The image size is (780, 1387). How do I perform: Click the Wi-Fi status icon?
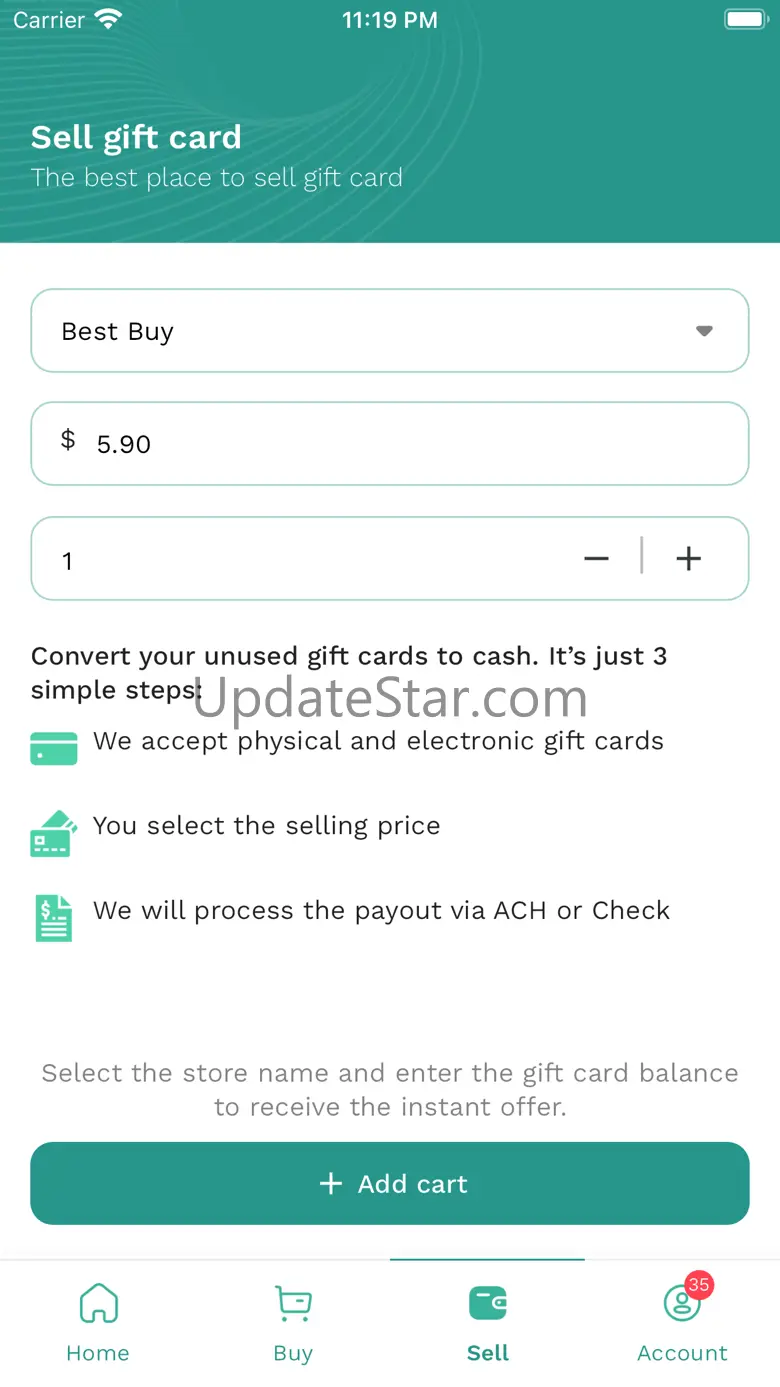click(107, 19)
